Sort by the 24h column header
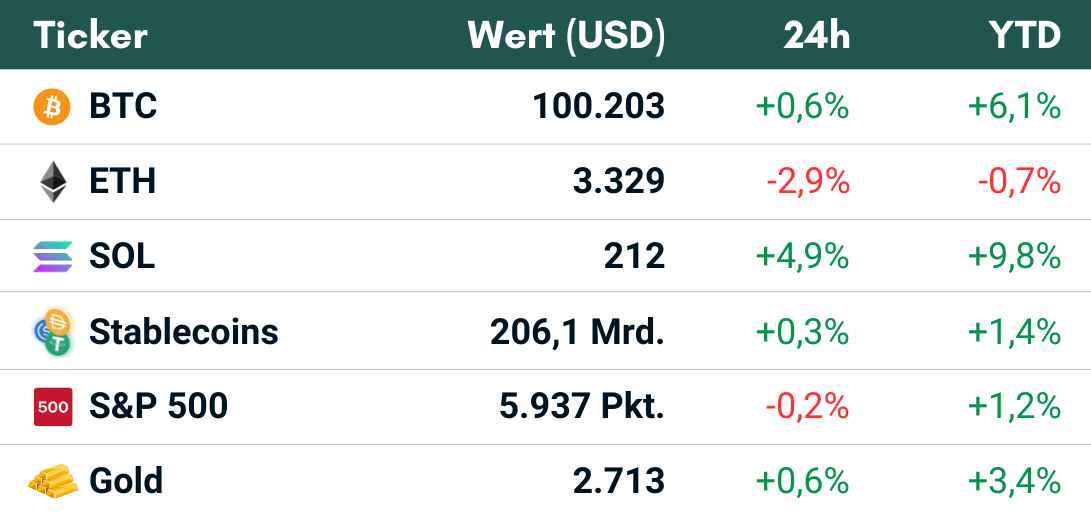Screen dimensions: 1091x520 point(816,36)
